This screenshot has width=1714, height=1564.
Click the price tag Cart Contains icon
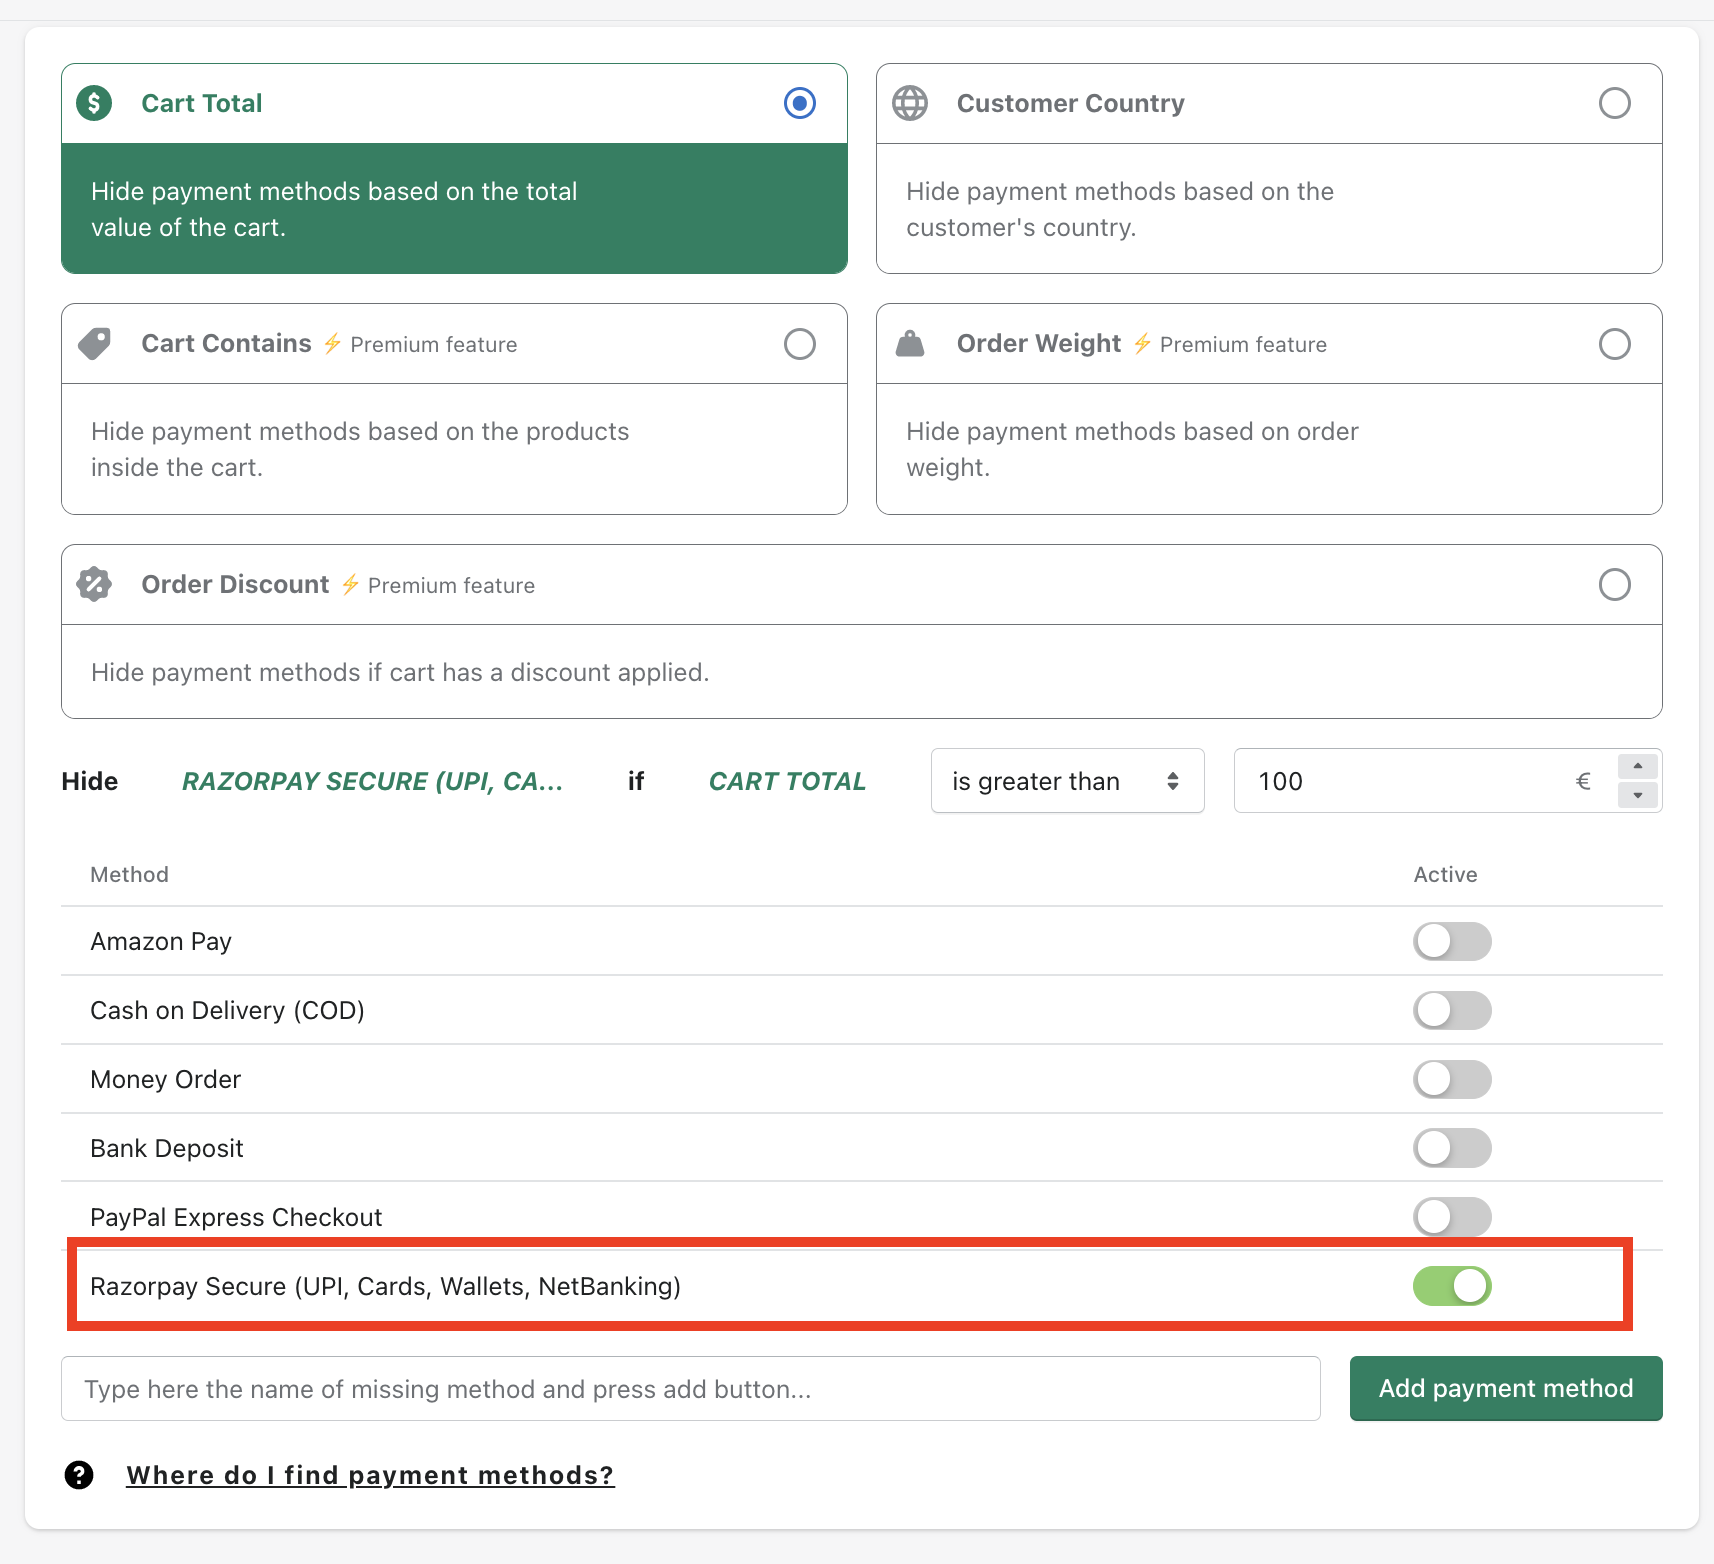coord(94,344)
